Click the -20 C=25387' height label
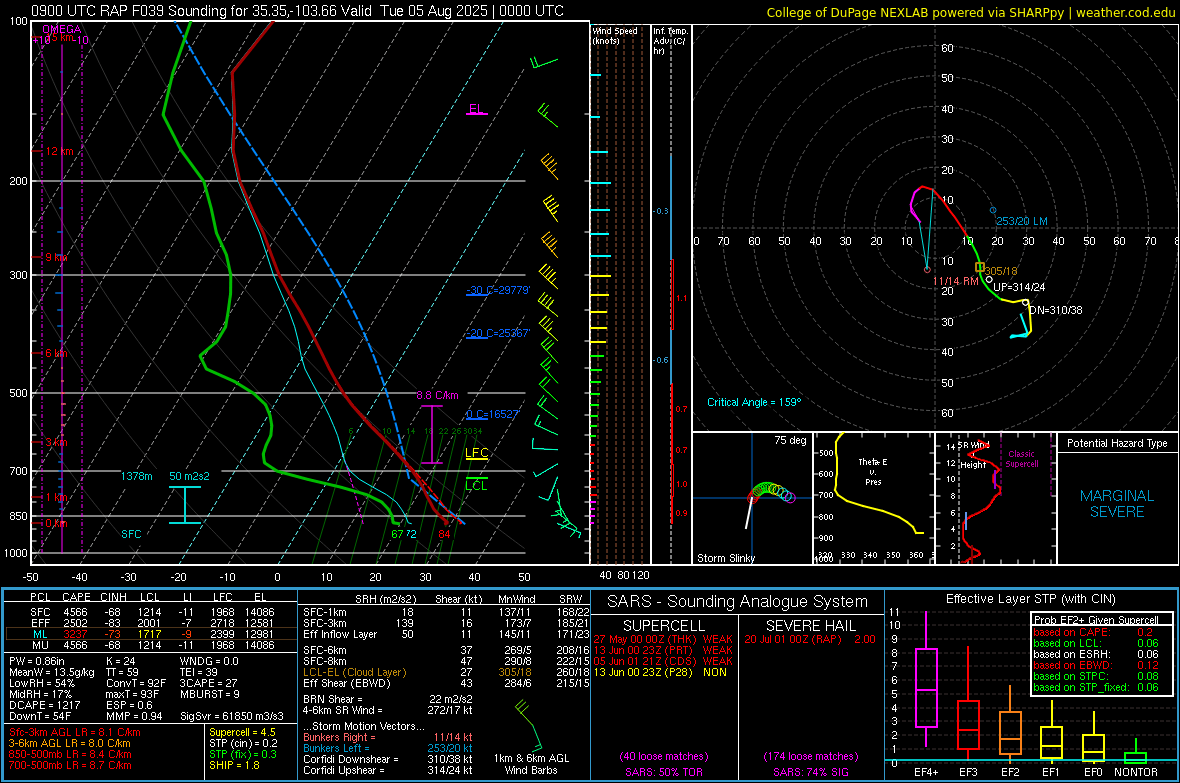1180x783 pixels. pos(498,333)
